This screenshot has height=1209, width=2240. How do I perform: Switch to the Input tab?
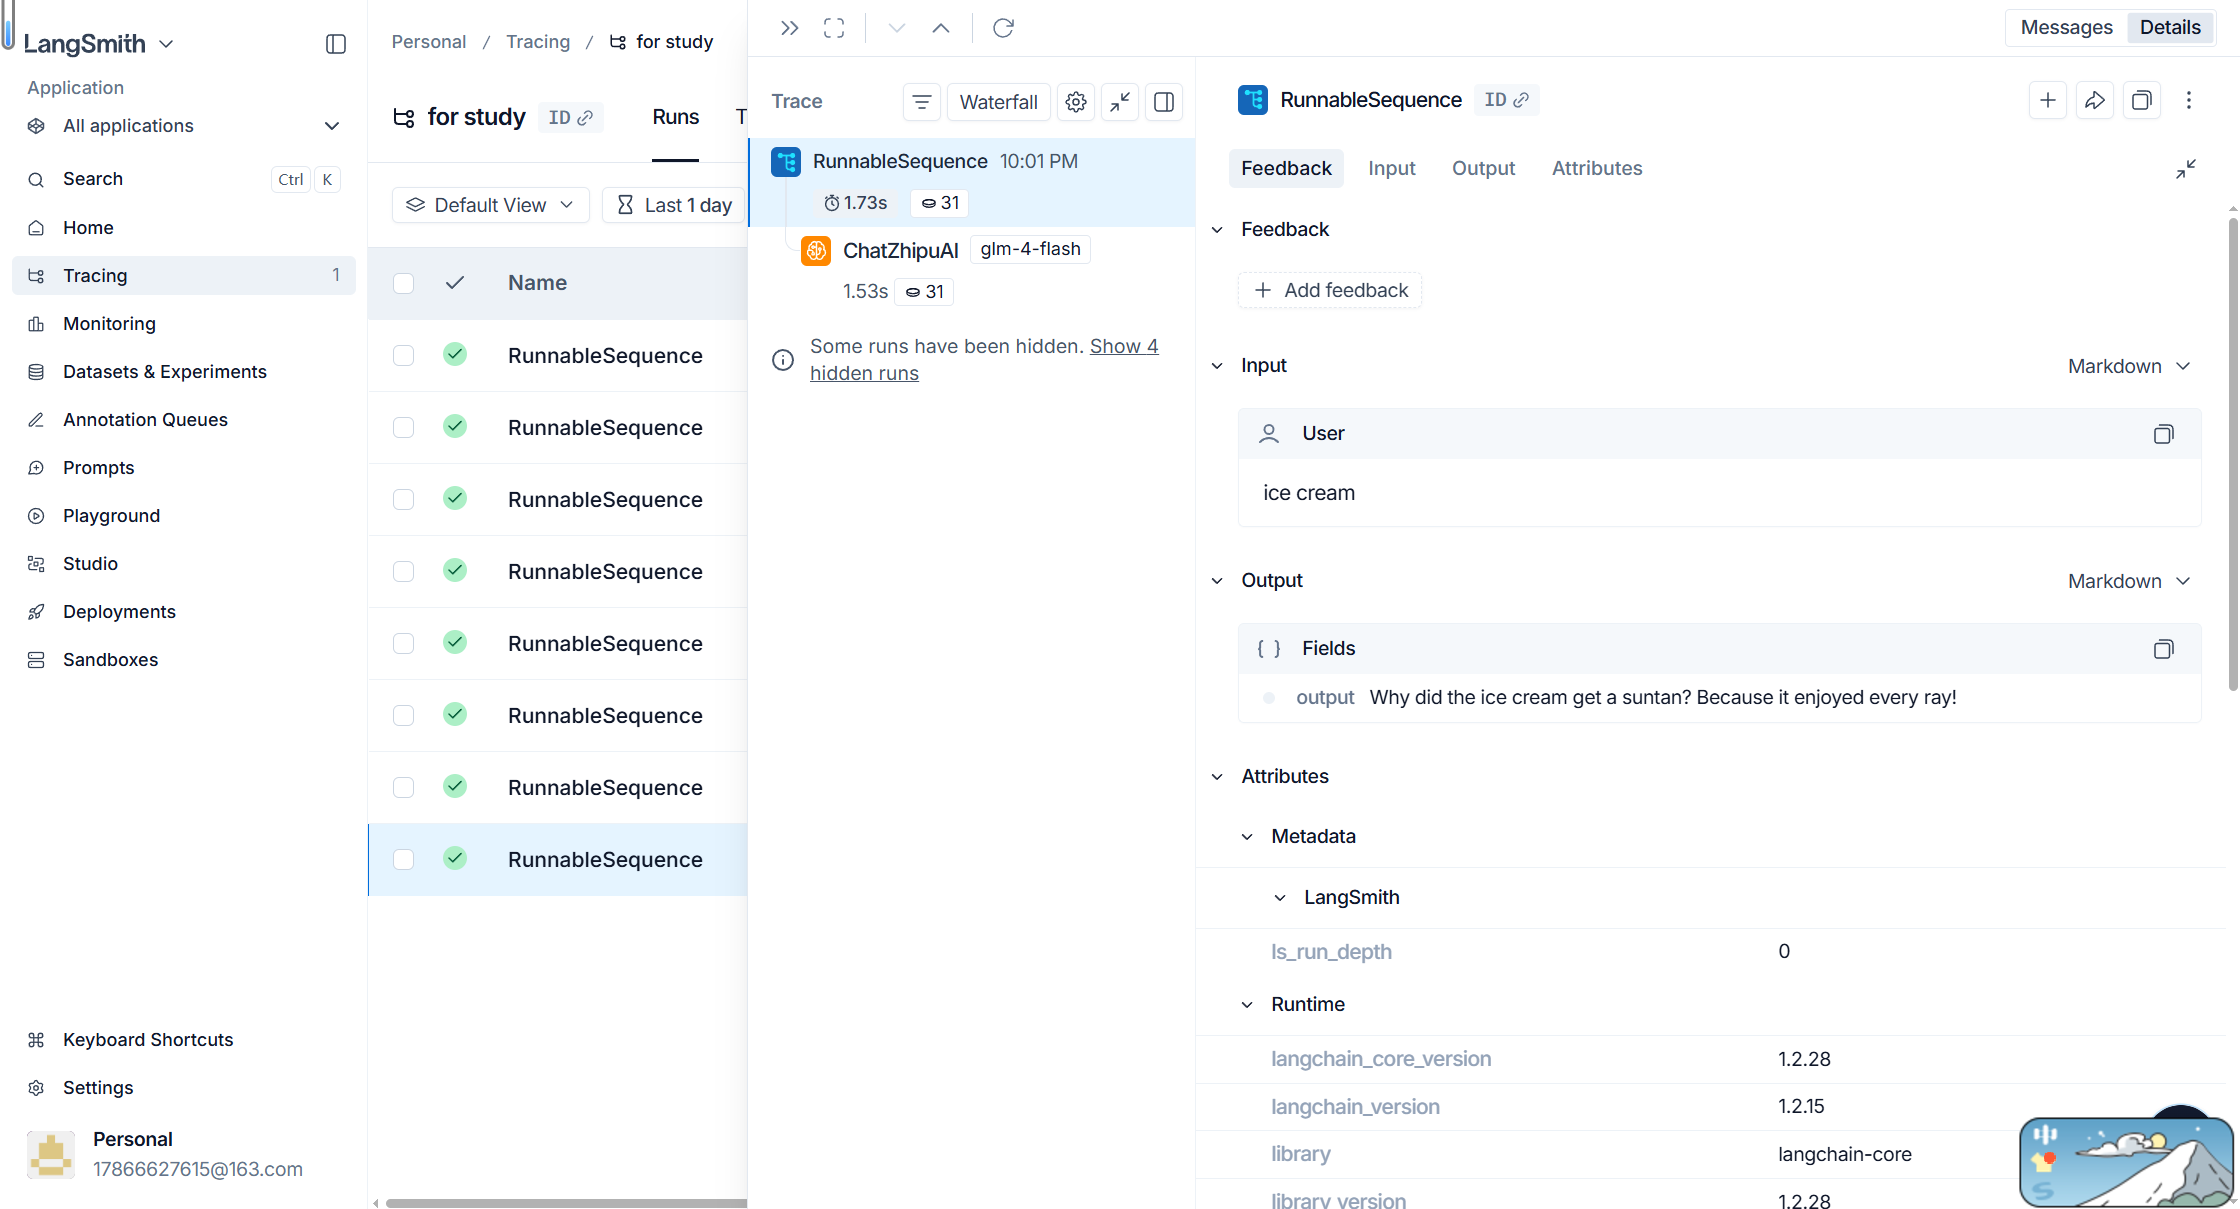point(1392,169)
